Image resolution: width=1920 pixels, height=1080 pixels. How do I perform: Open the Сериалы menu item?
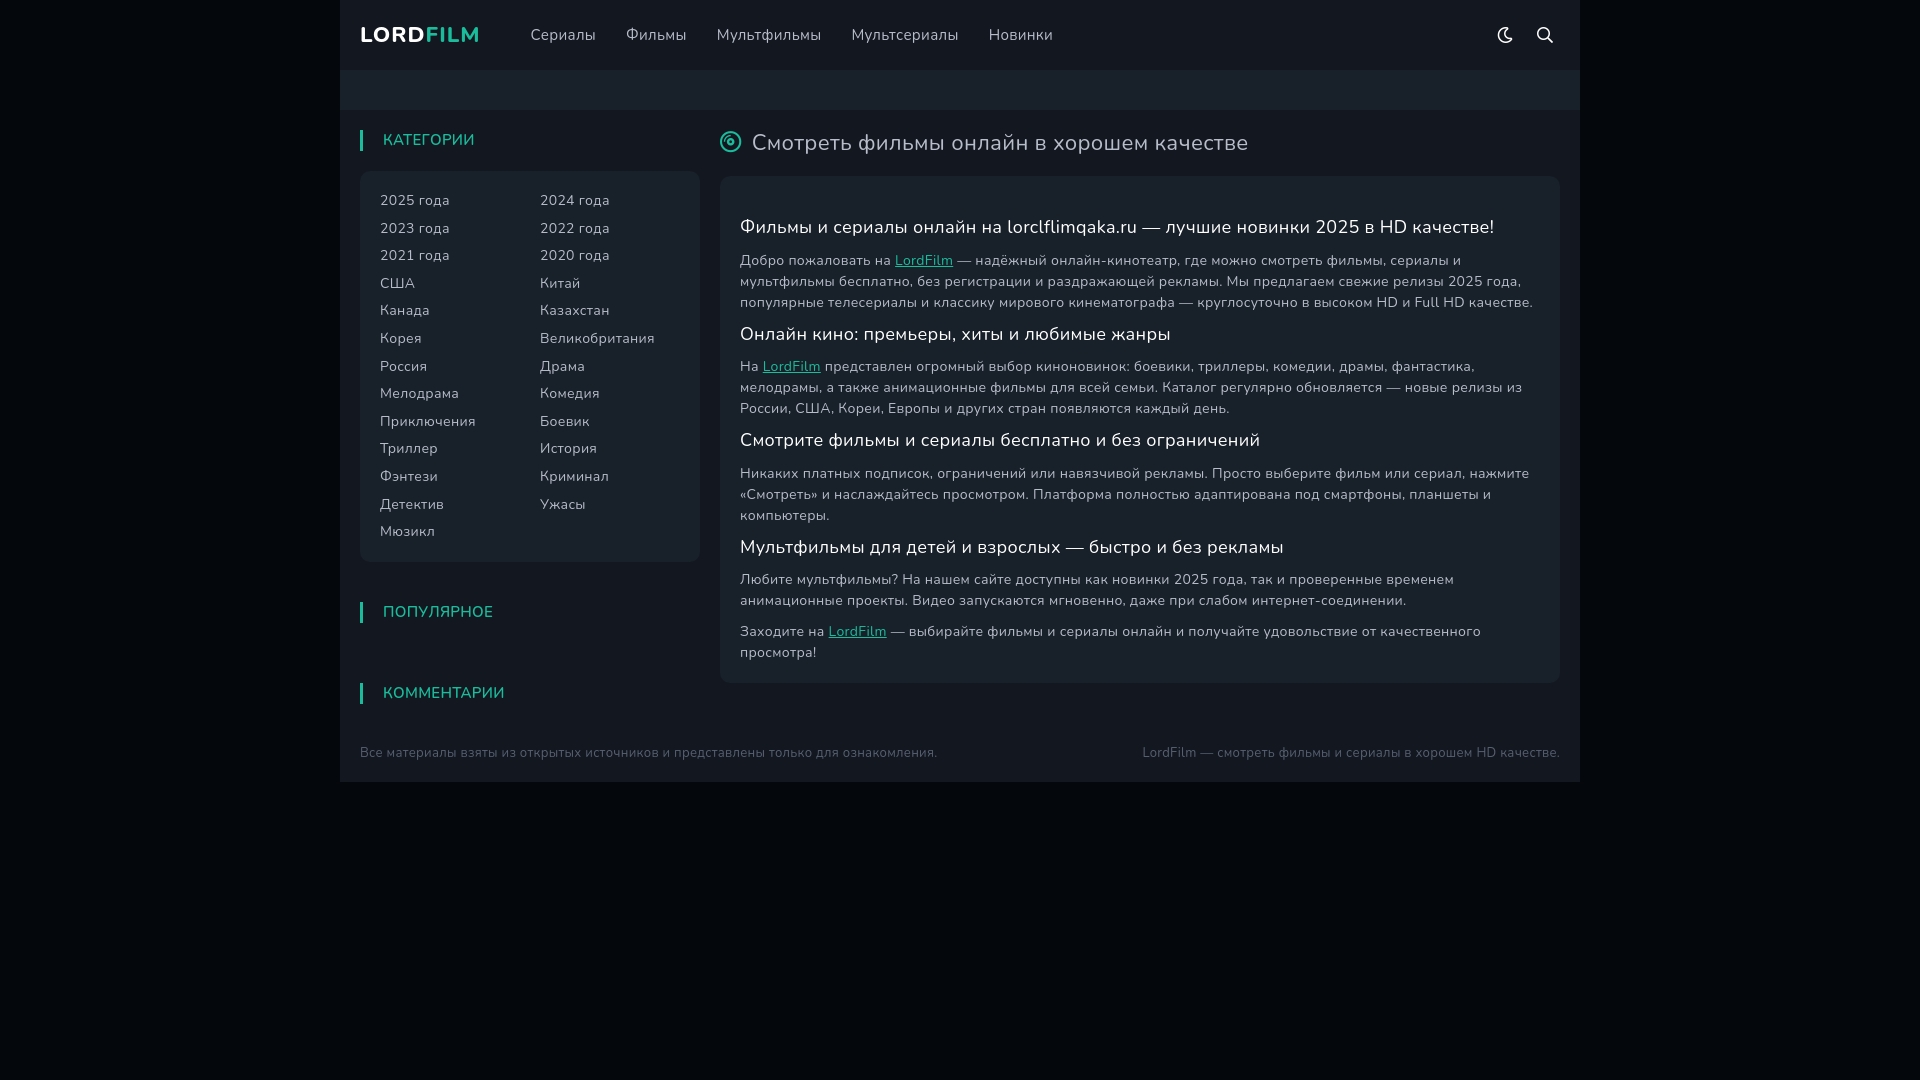(562, 35)
